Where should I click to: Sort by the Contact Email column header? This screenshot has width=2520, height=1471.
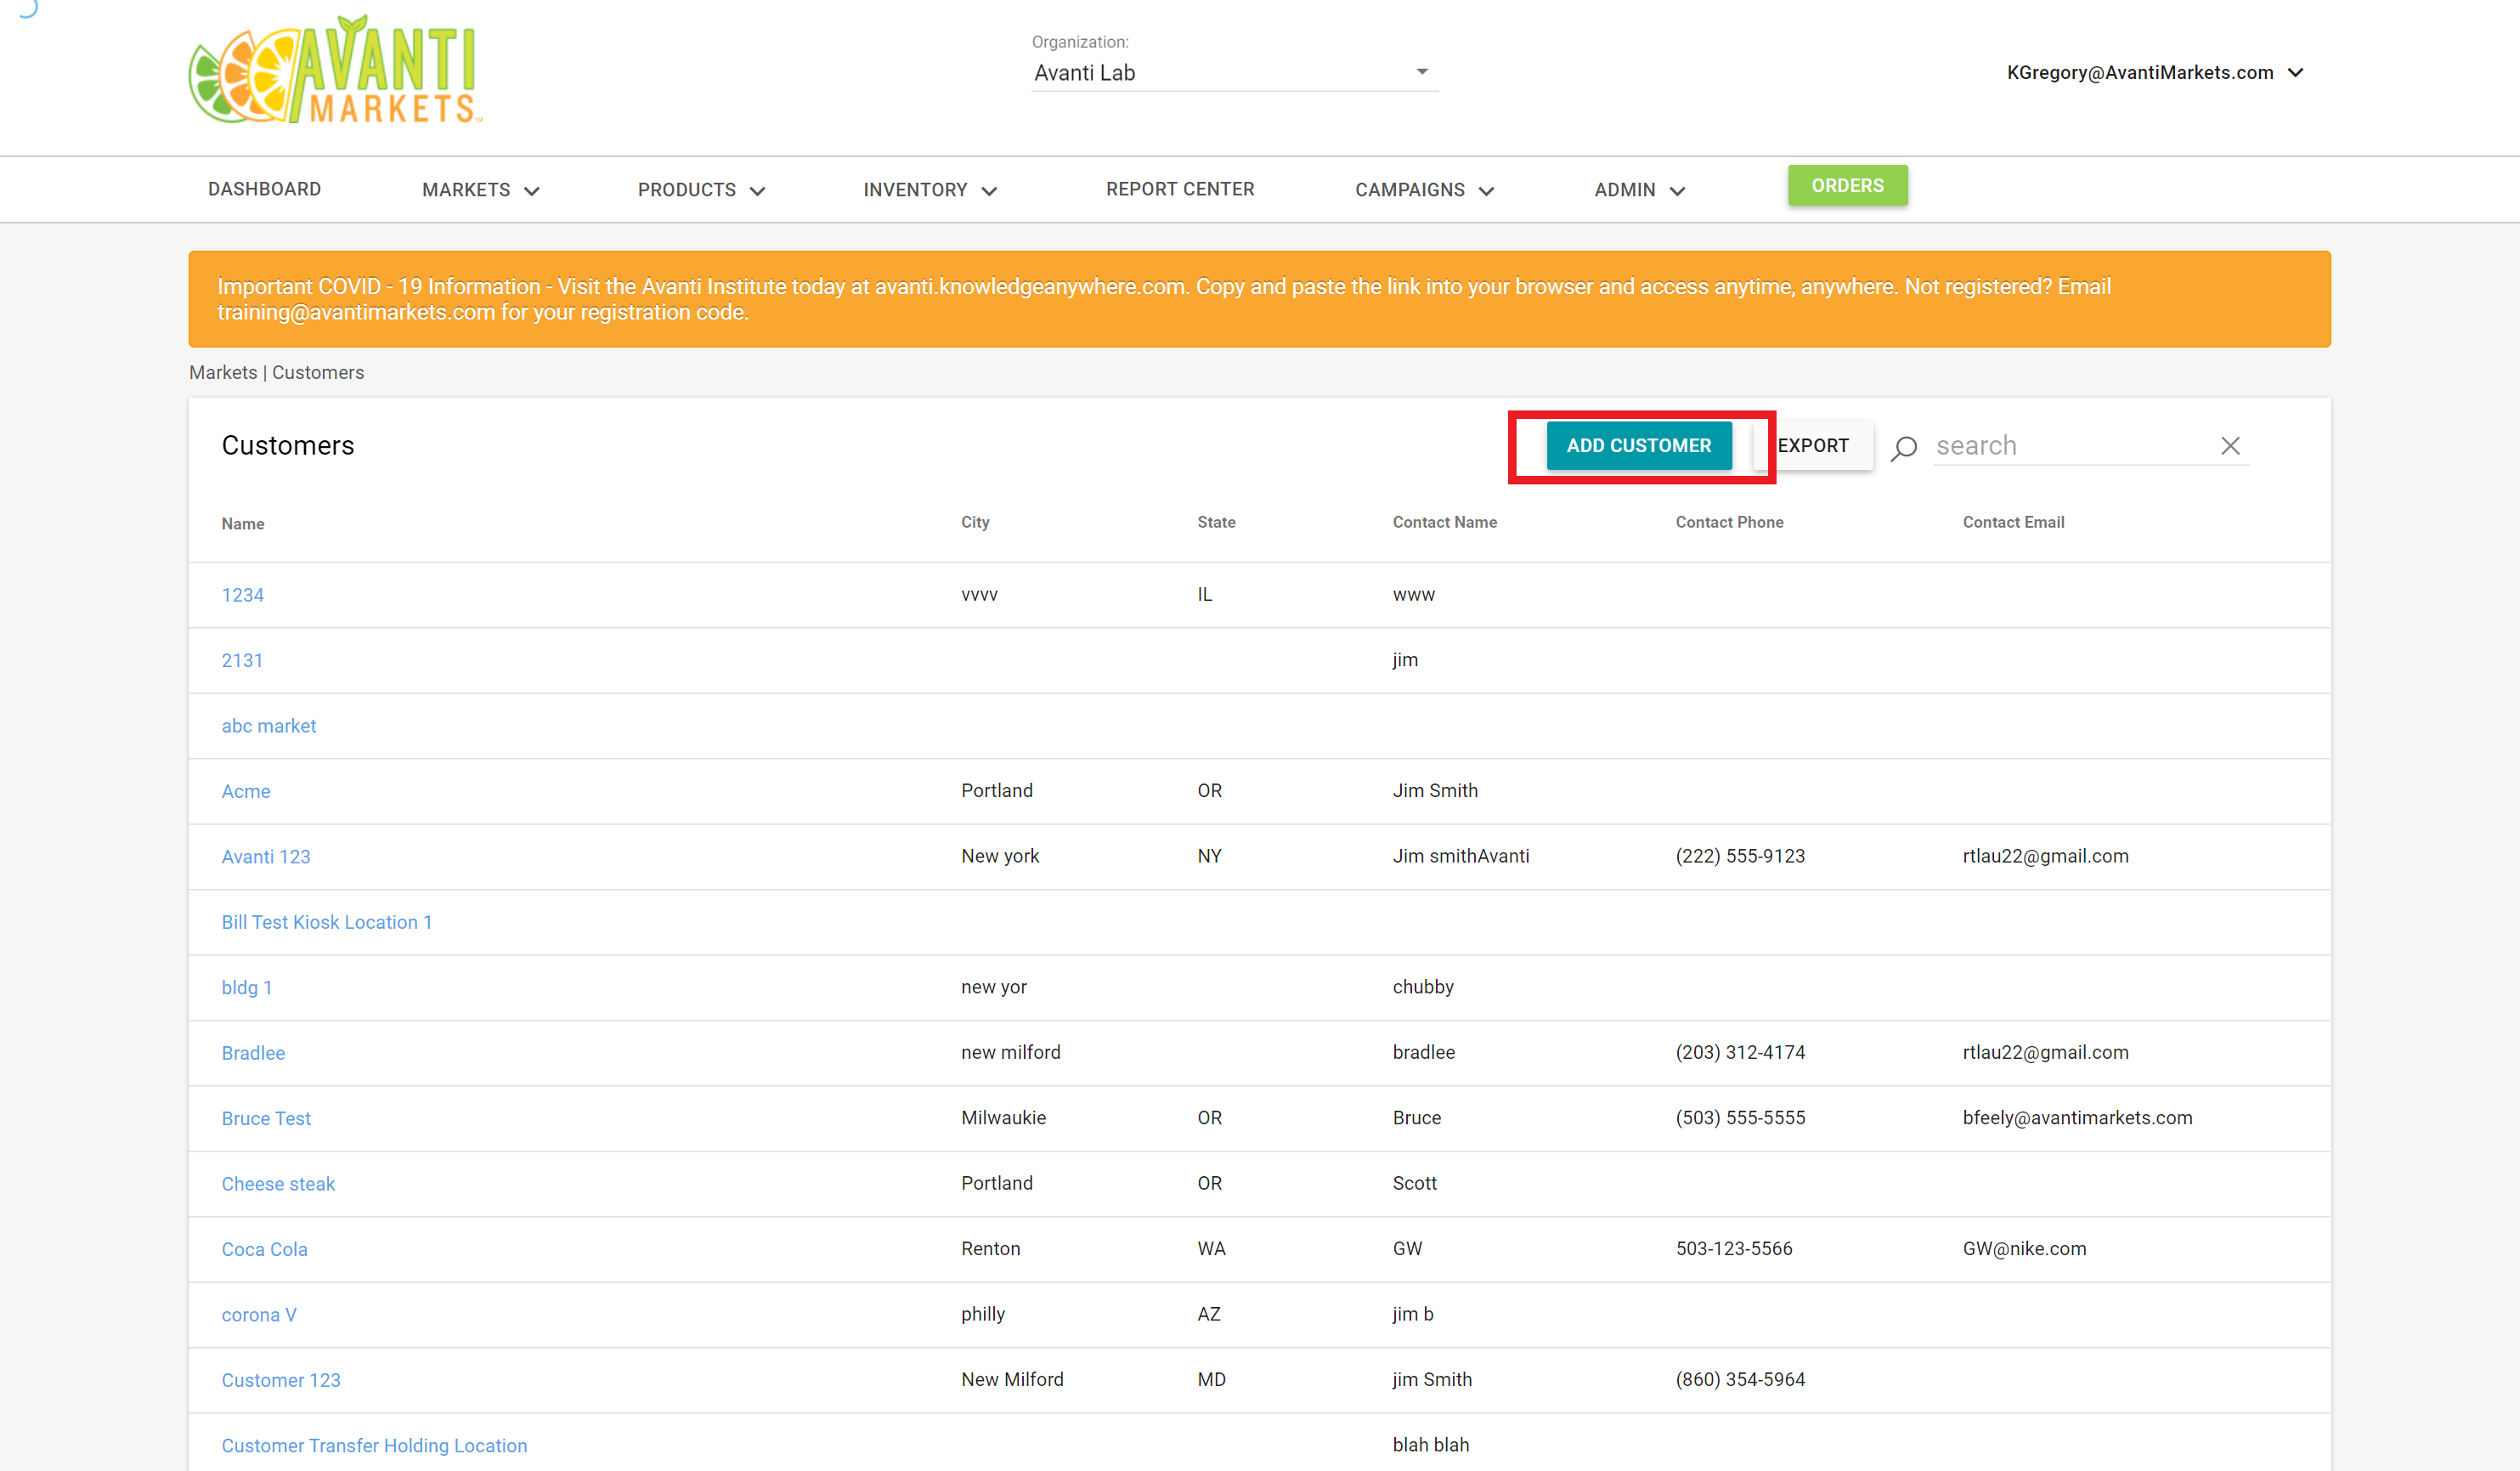coord(2013,522)
